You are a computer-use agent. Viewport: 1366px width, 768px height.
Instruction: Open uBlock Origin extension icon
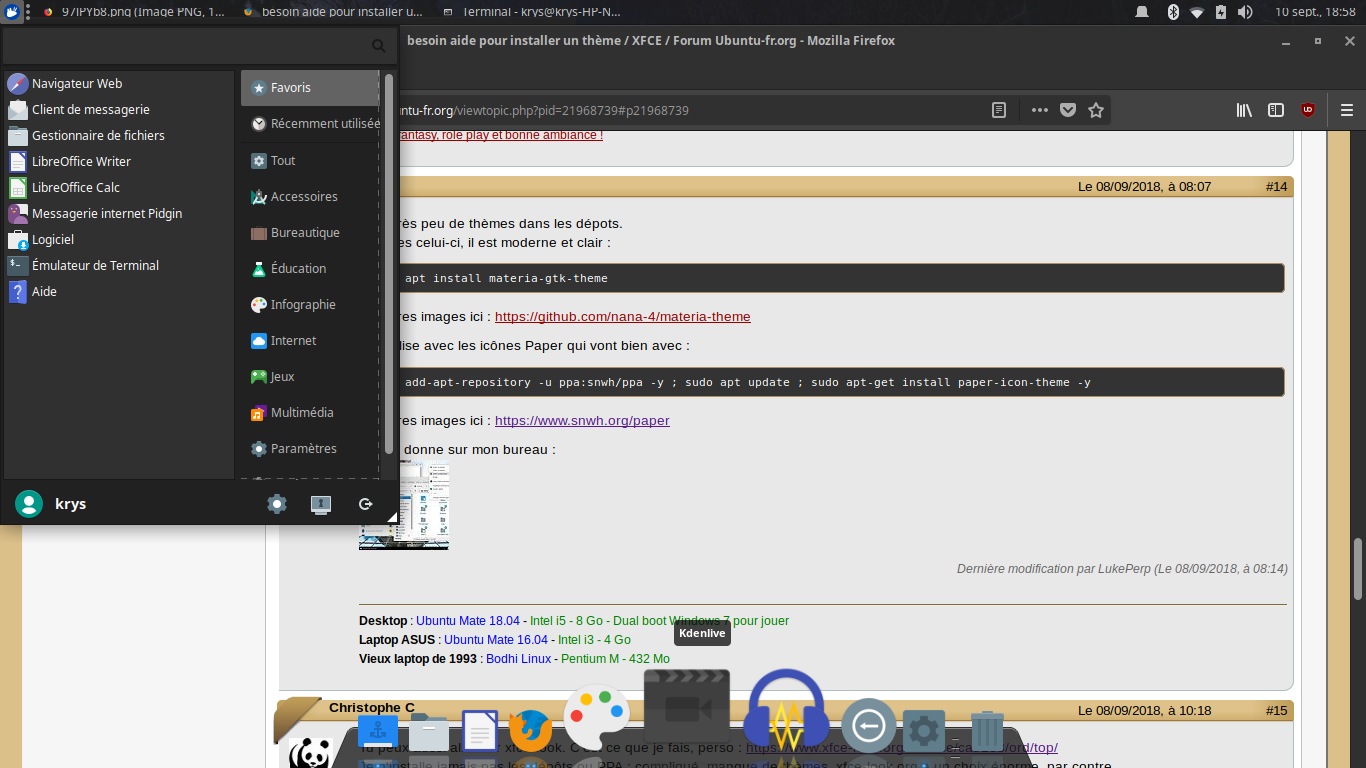point(1308,110)
